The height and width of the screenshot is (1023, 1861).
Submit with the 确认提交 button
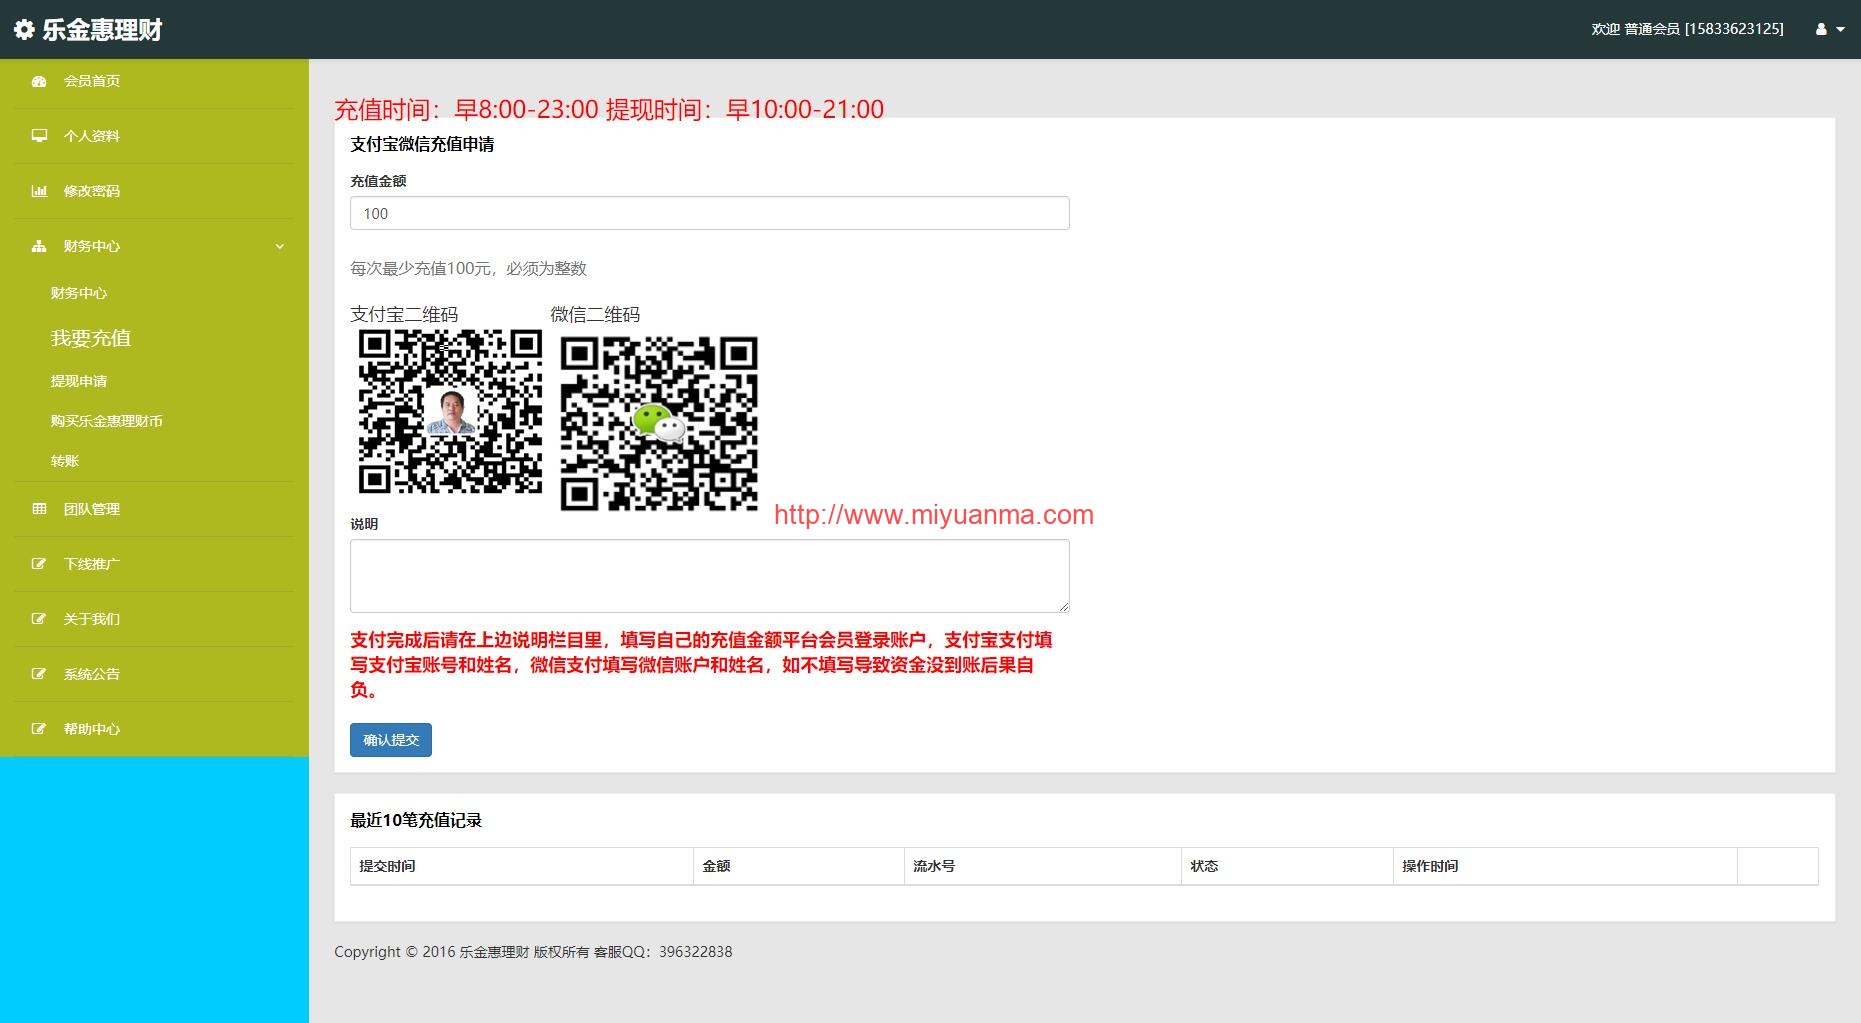pos(391,740)
